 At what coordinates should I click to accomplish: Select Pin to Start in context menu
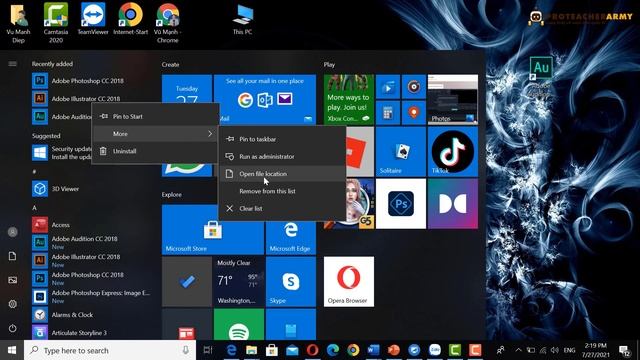(156, 116)
